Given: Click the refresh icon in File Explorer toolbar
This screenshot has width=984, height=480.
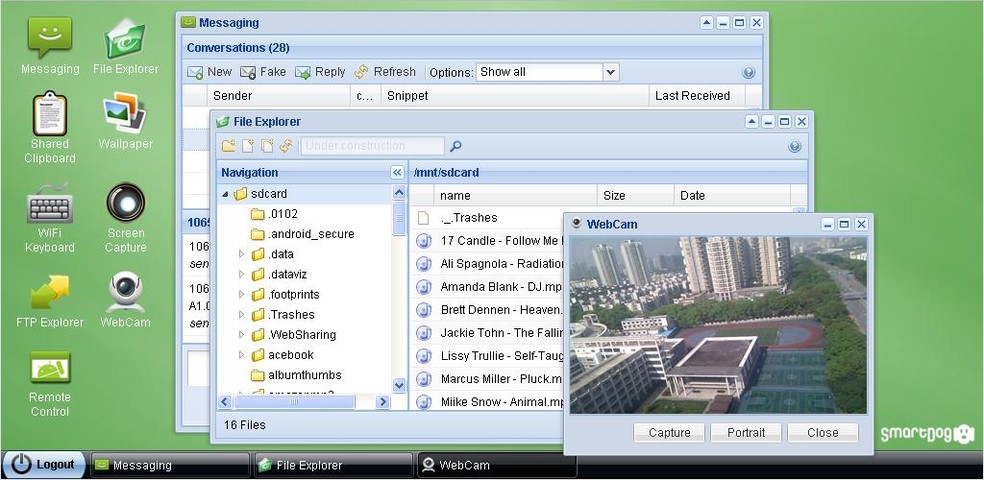Looking at the screenshot, I should pos(286,146).
